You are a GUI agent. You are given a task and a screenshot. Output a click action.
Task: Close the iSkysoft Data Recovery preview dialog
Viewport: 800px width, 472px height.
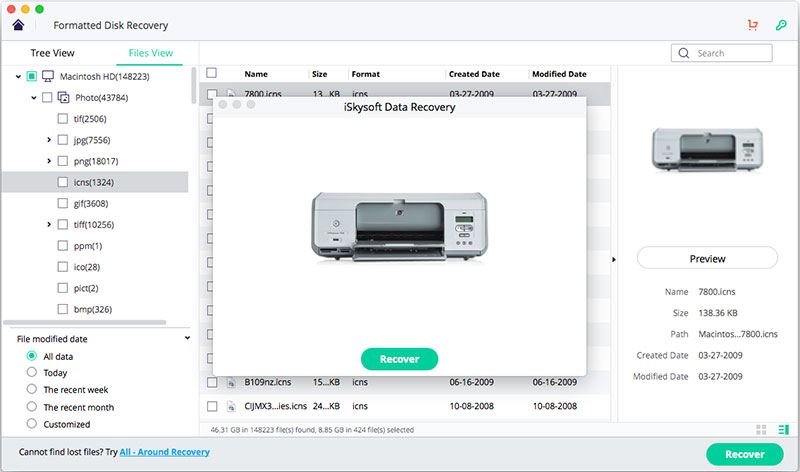(222, 105)
